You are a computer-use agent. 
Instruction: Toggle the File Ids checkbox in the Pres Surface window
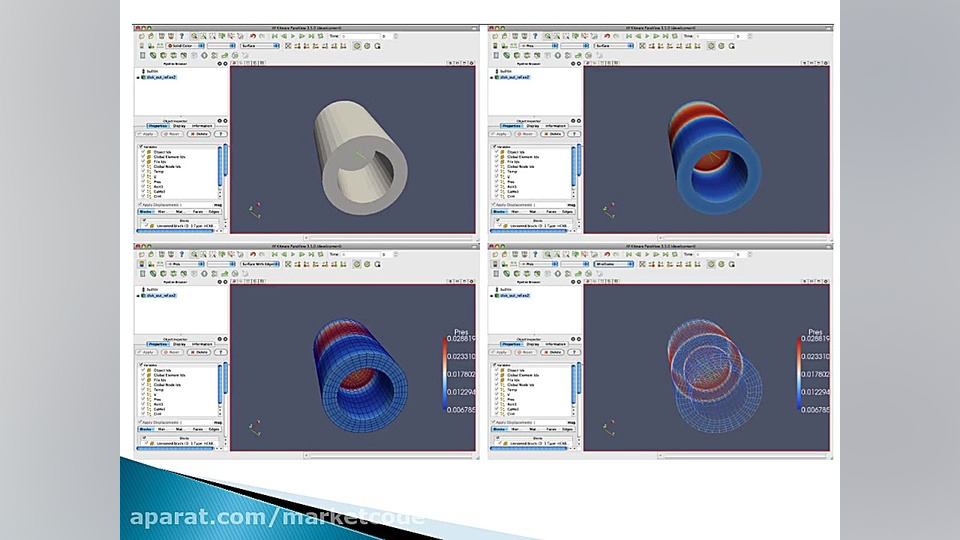[x=497, y=162]
